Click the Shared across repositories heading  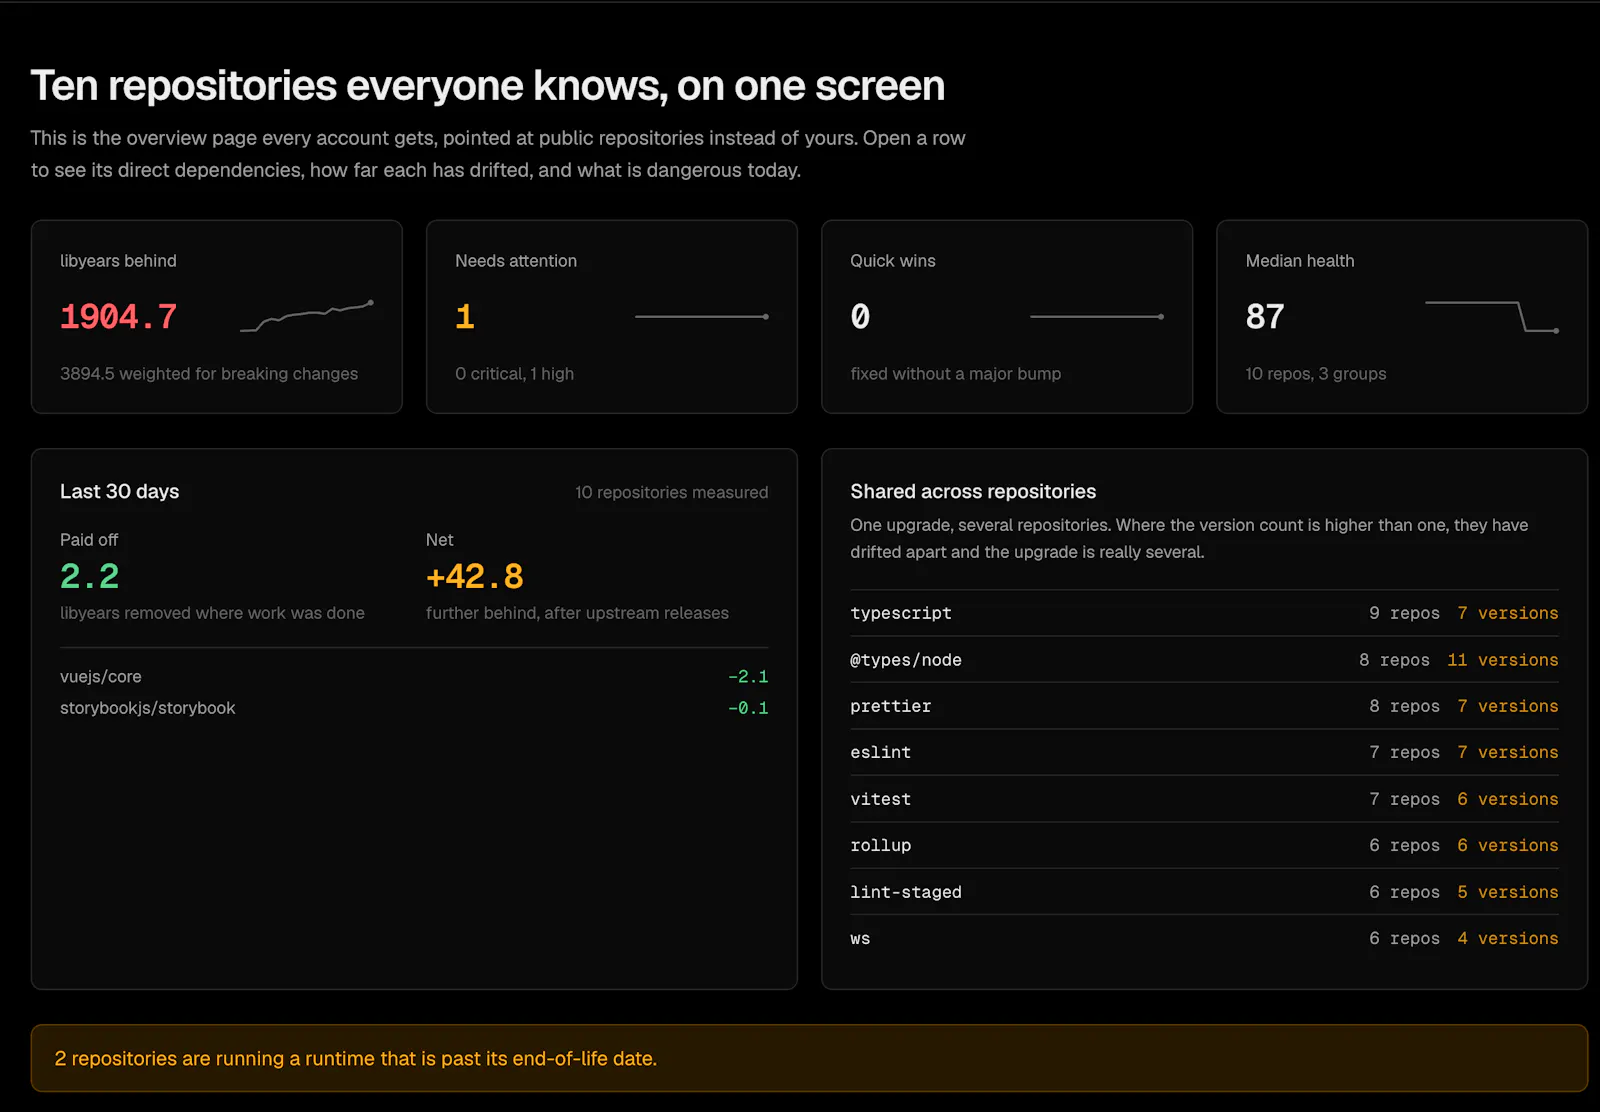point(973,492)
